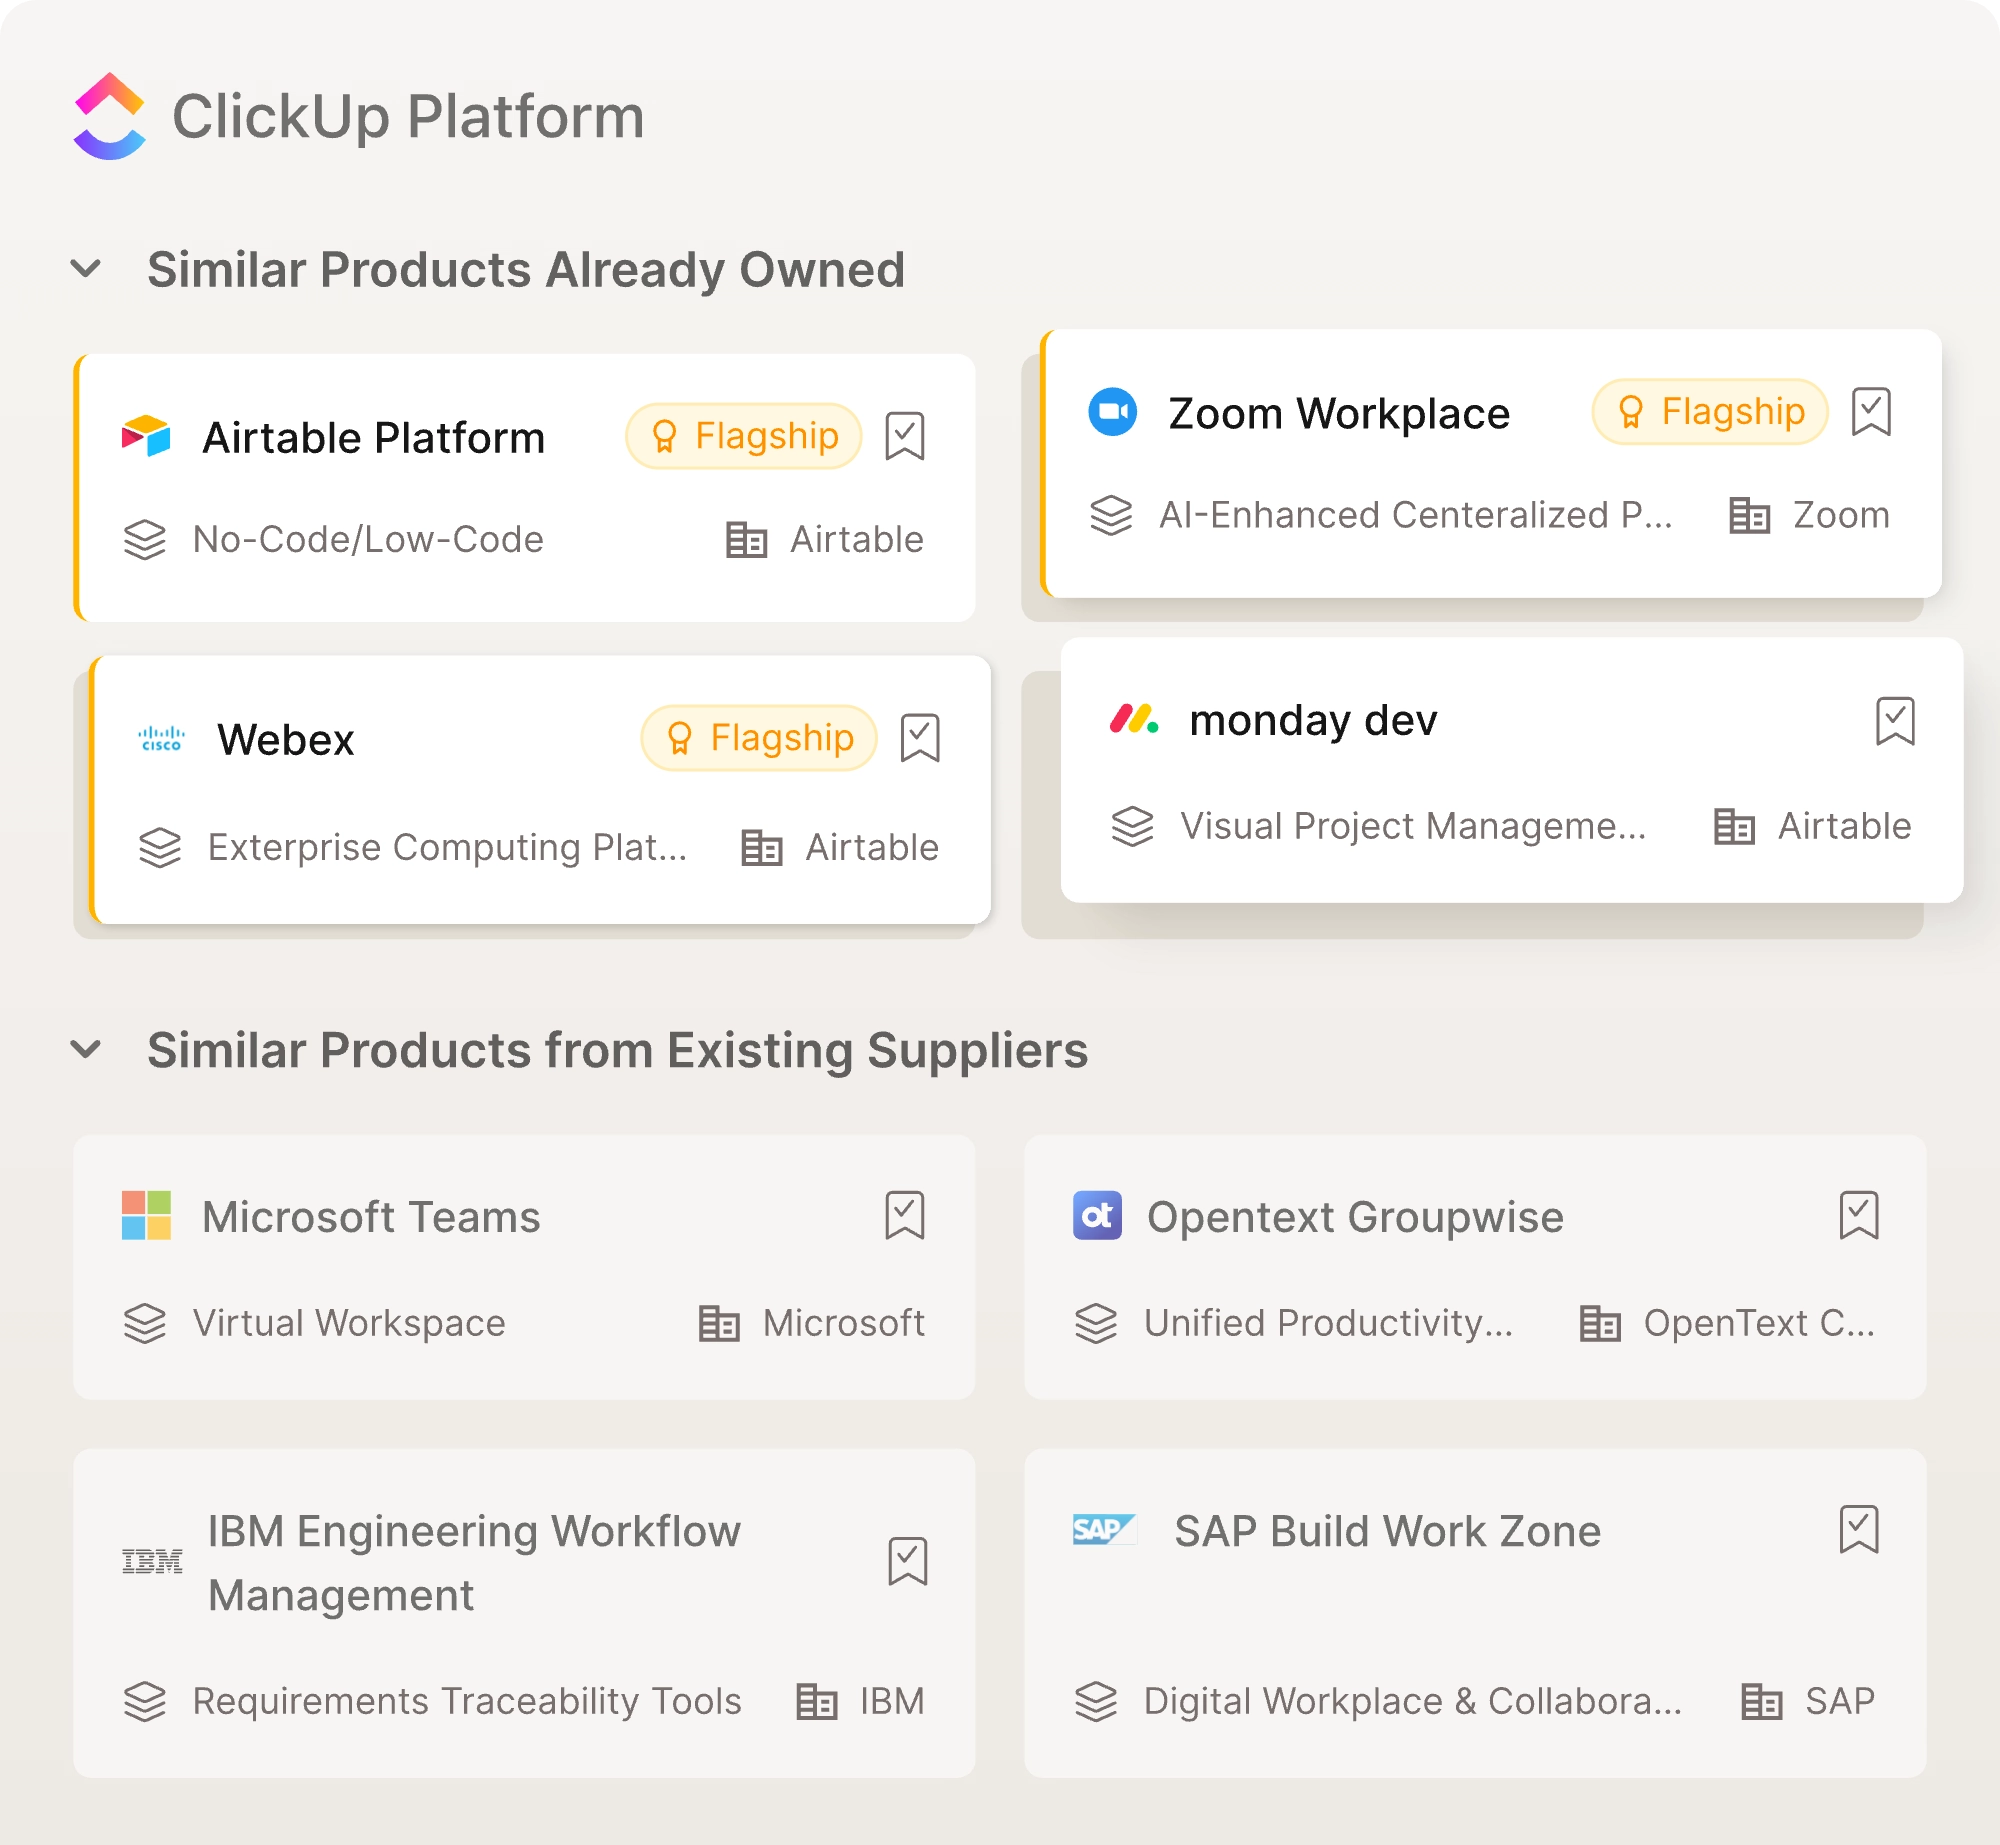Toggle the bookmark on monday dev

[x=1893, y=719]
